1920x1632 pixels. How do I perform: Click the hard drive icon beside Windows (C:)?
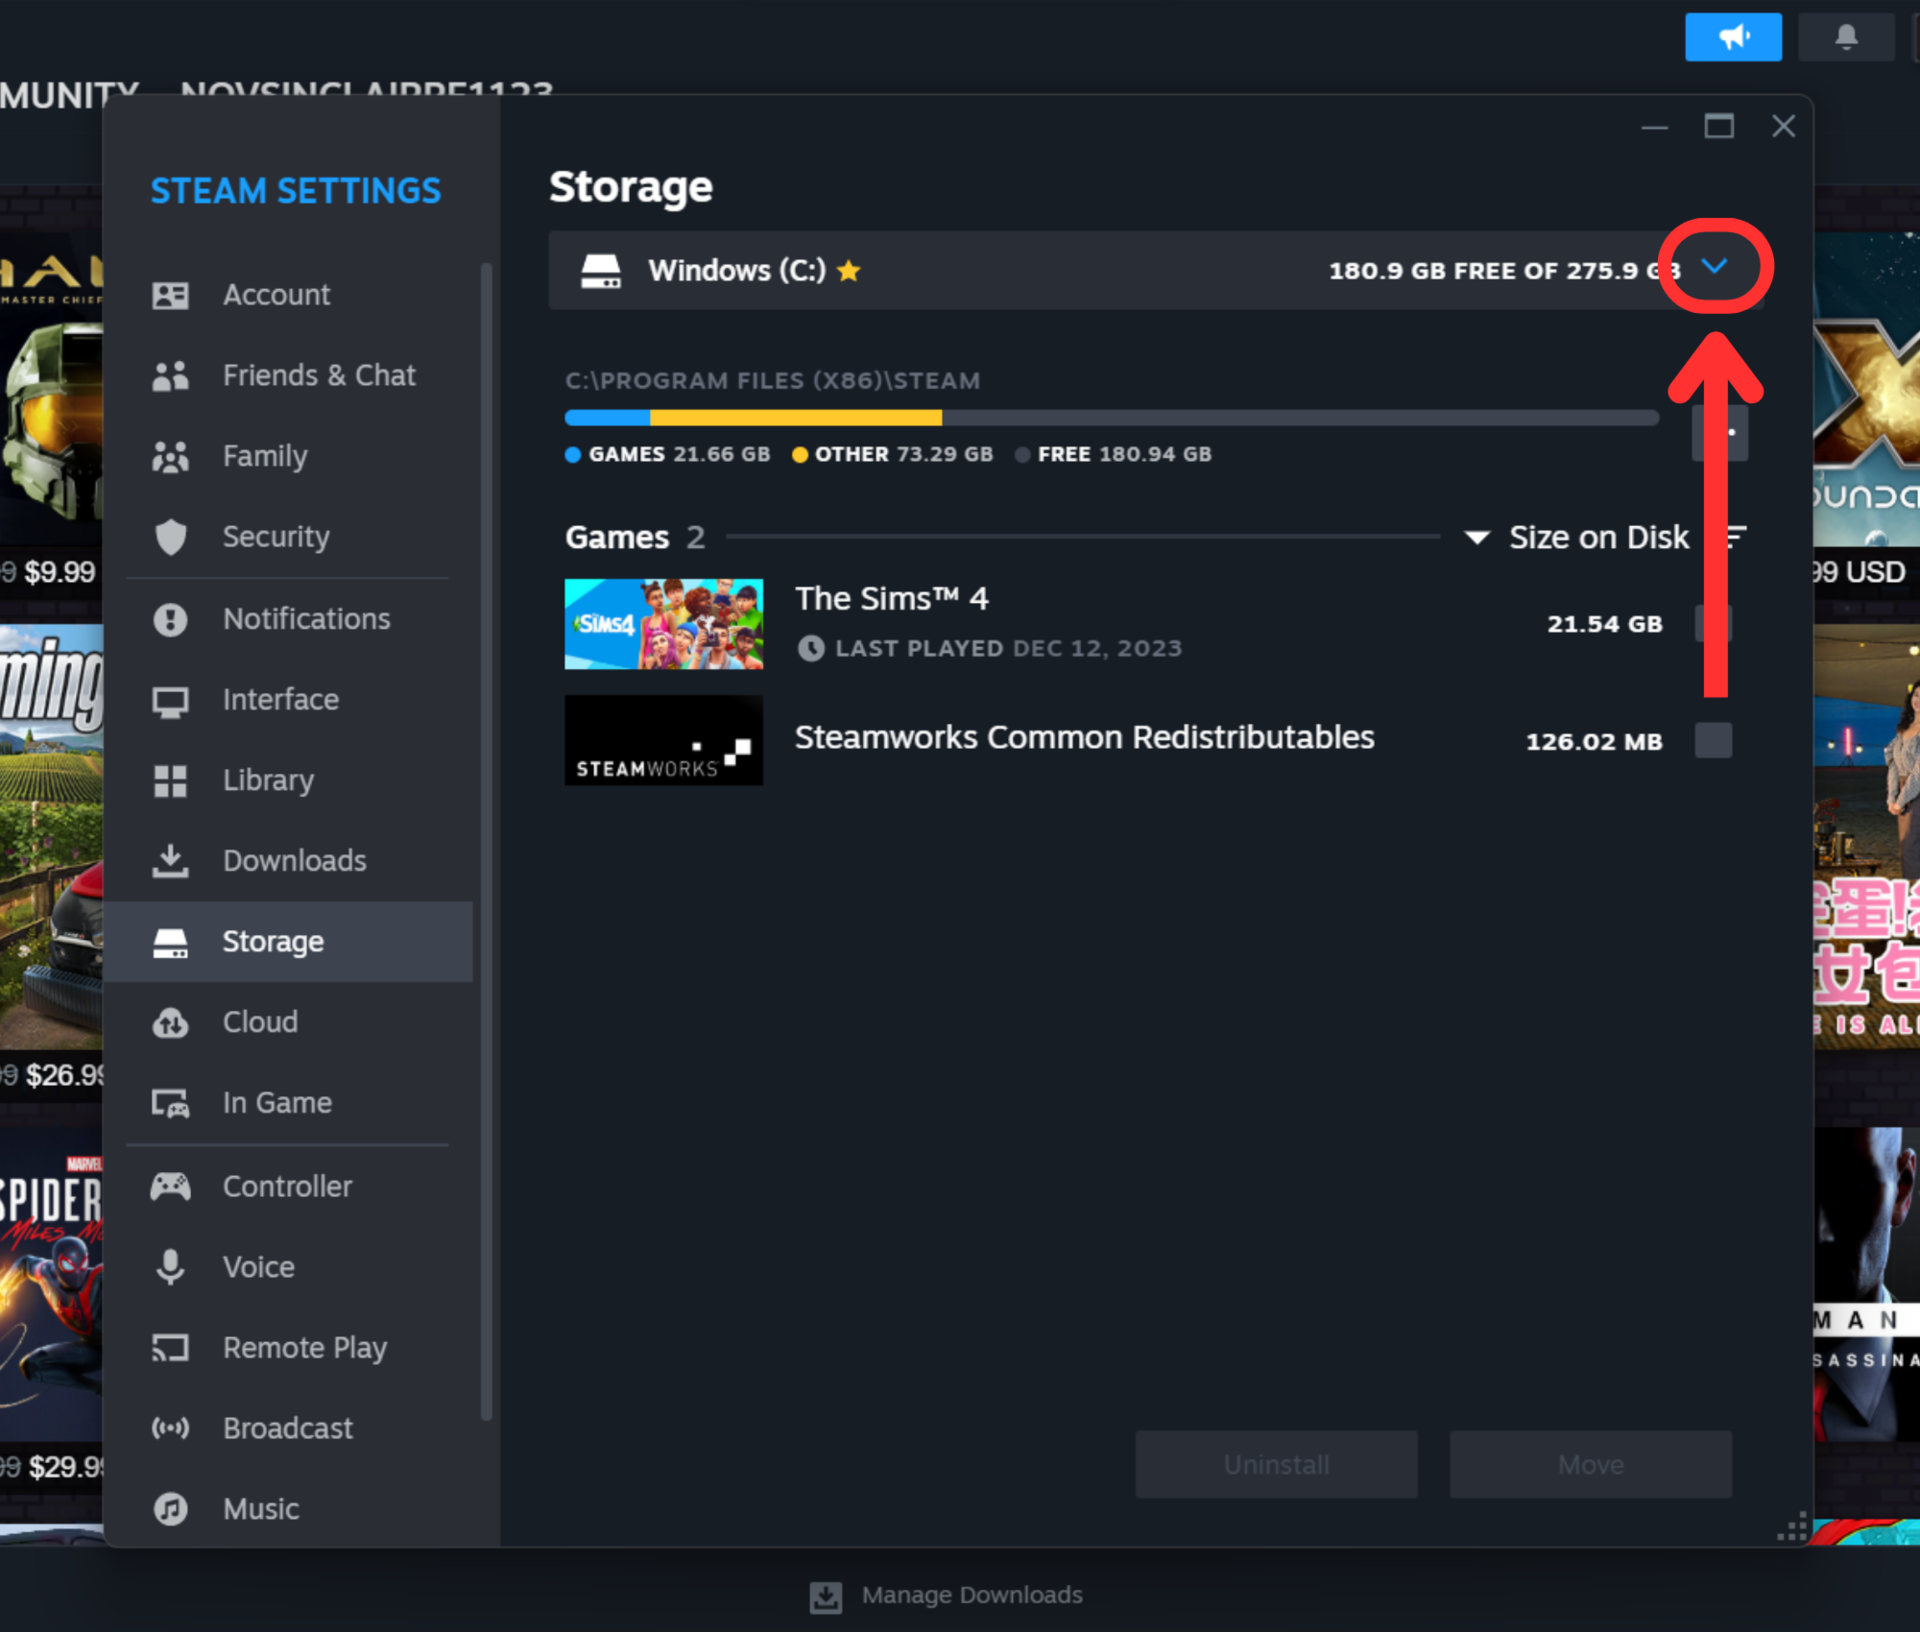[x=601, y=271]
